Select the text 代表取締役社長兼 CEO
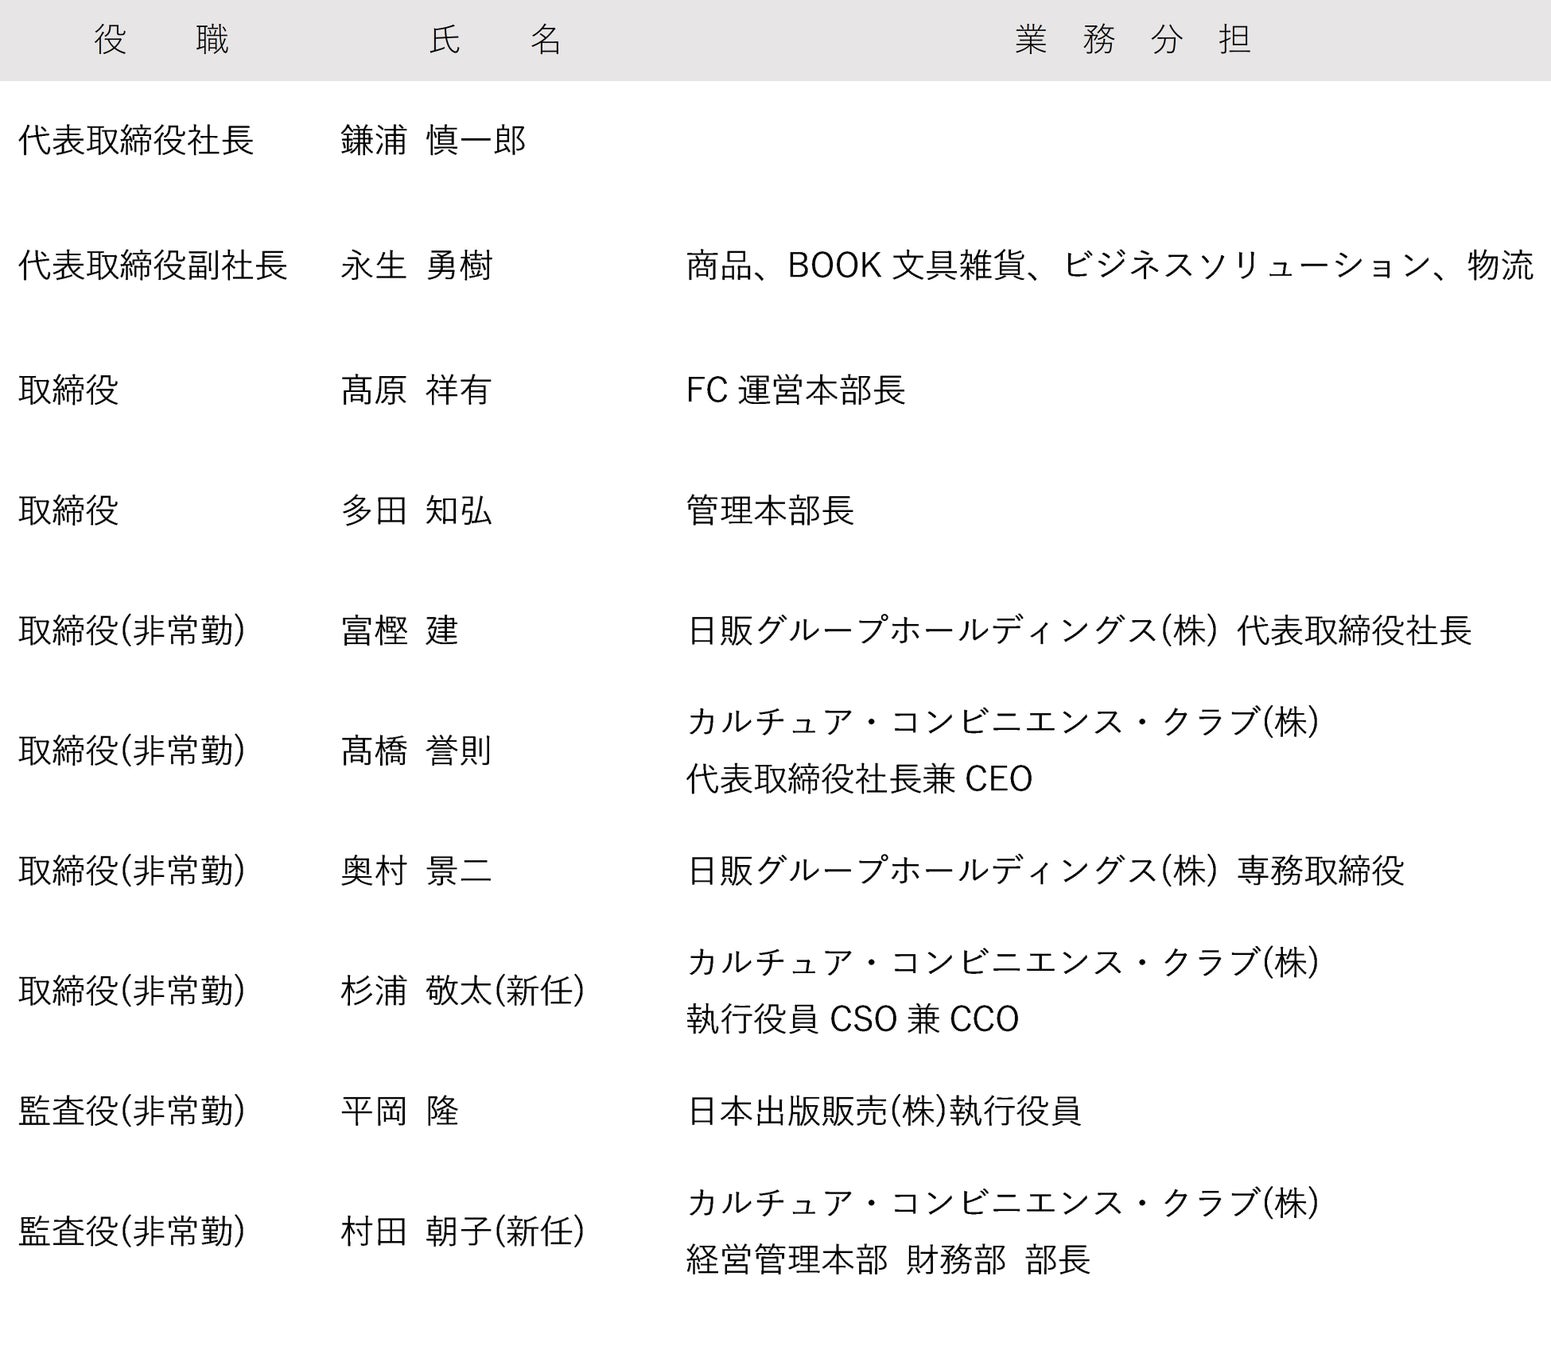The height and width of the screenshot is (1350, 1551). point(859,779)
